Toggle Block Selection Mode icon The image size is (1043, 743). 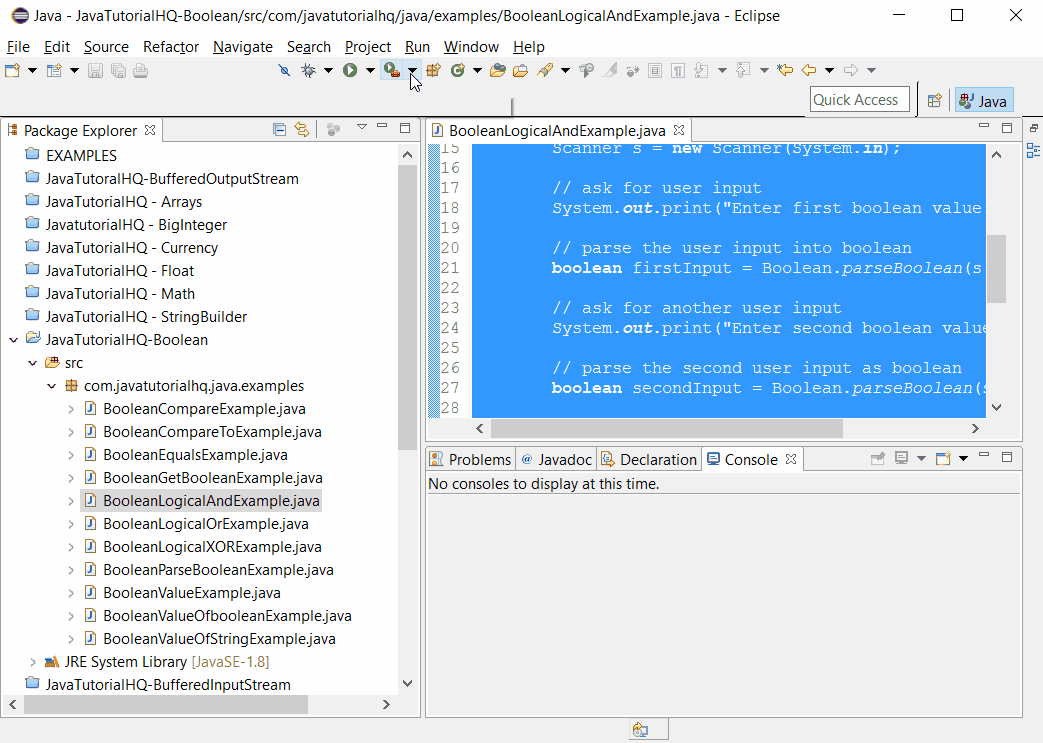coord(655,70)
